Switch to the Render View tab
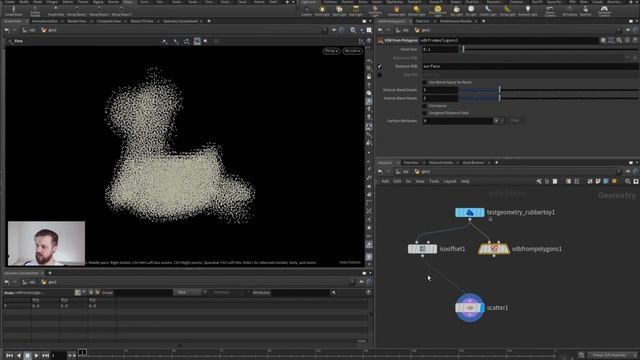This screenshot has width=640, height=360. [x=77, y=21]
